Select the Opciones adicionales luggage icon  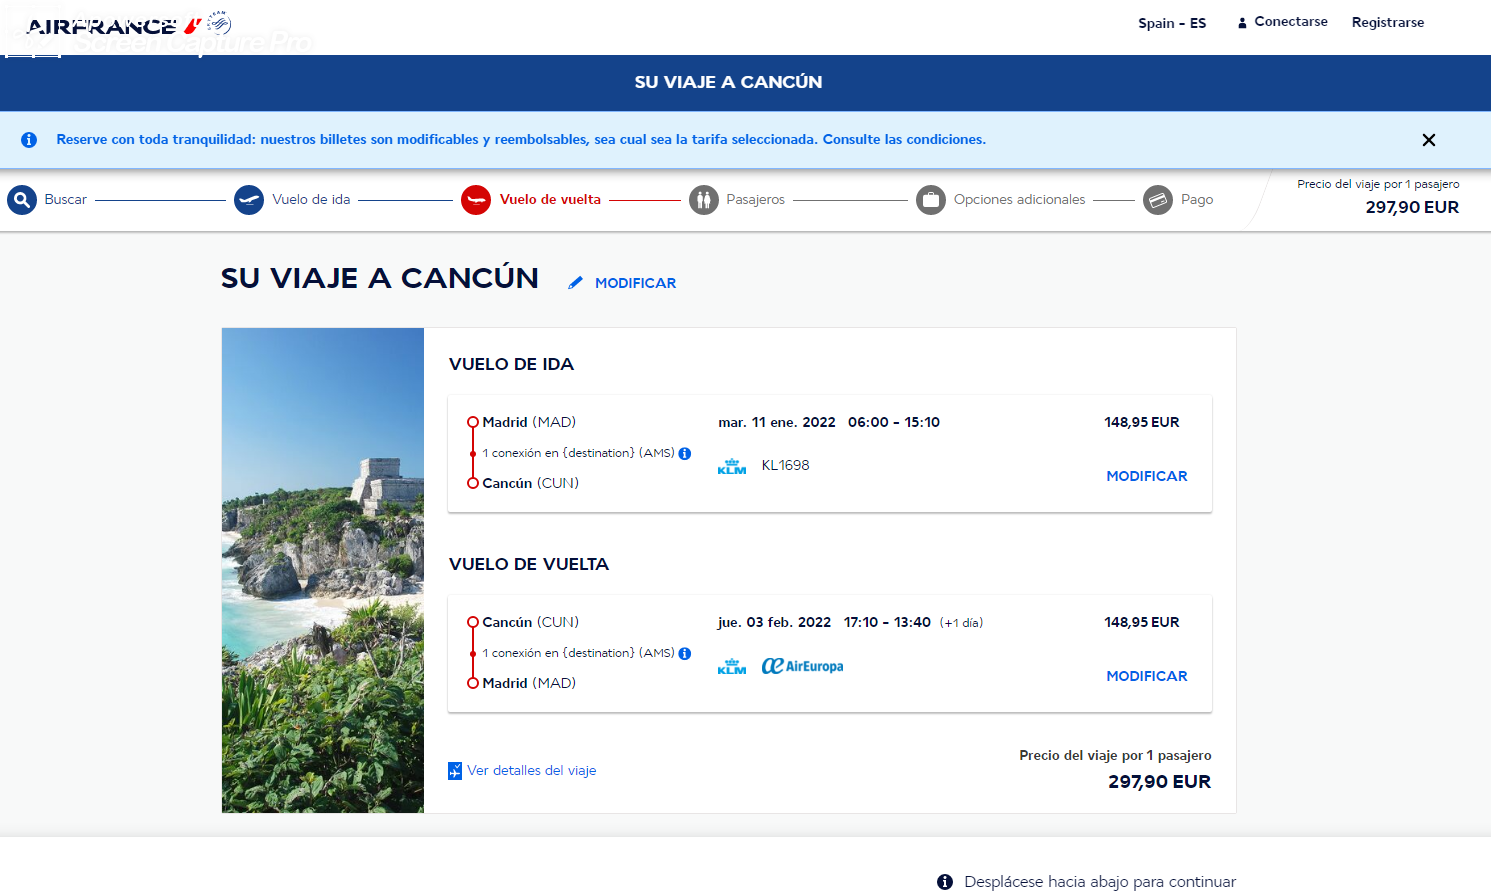[x=931, y=200]
